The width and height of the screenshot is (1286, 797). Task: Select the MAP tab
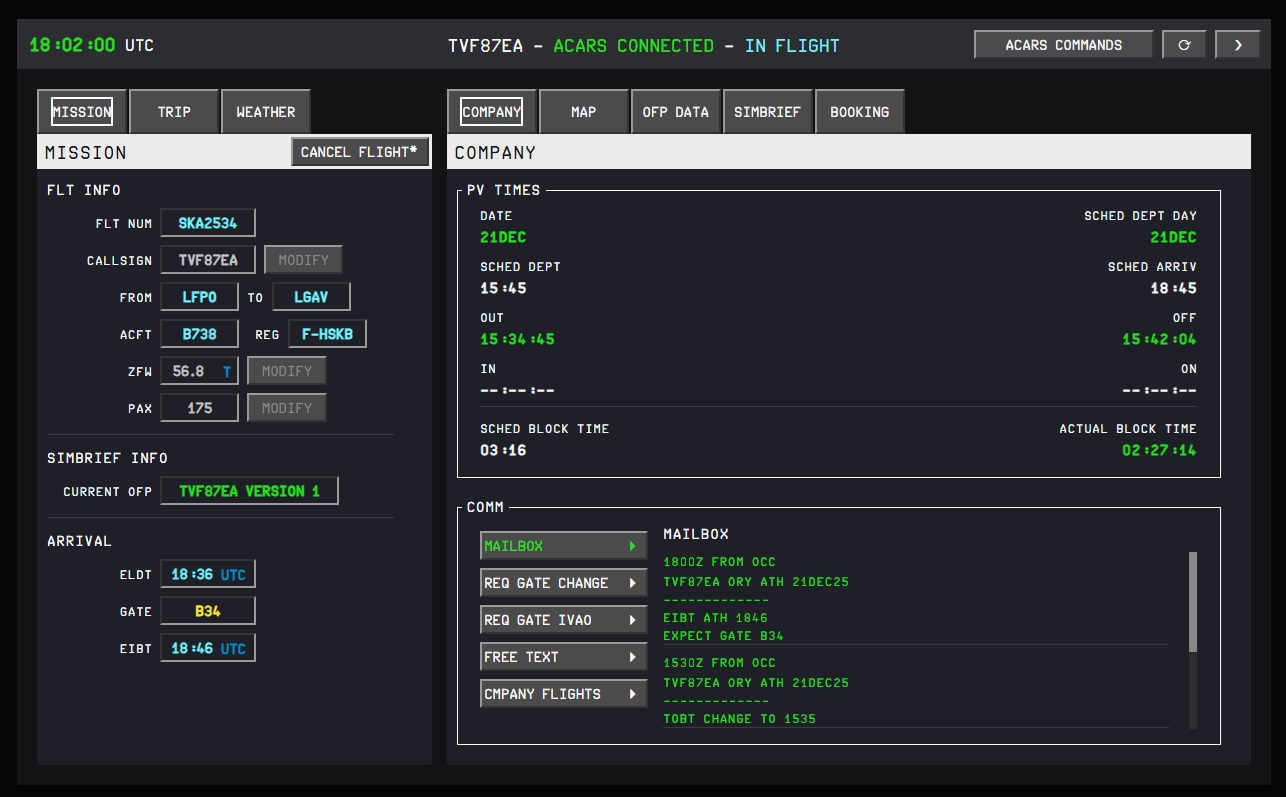point(583,112)
